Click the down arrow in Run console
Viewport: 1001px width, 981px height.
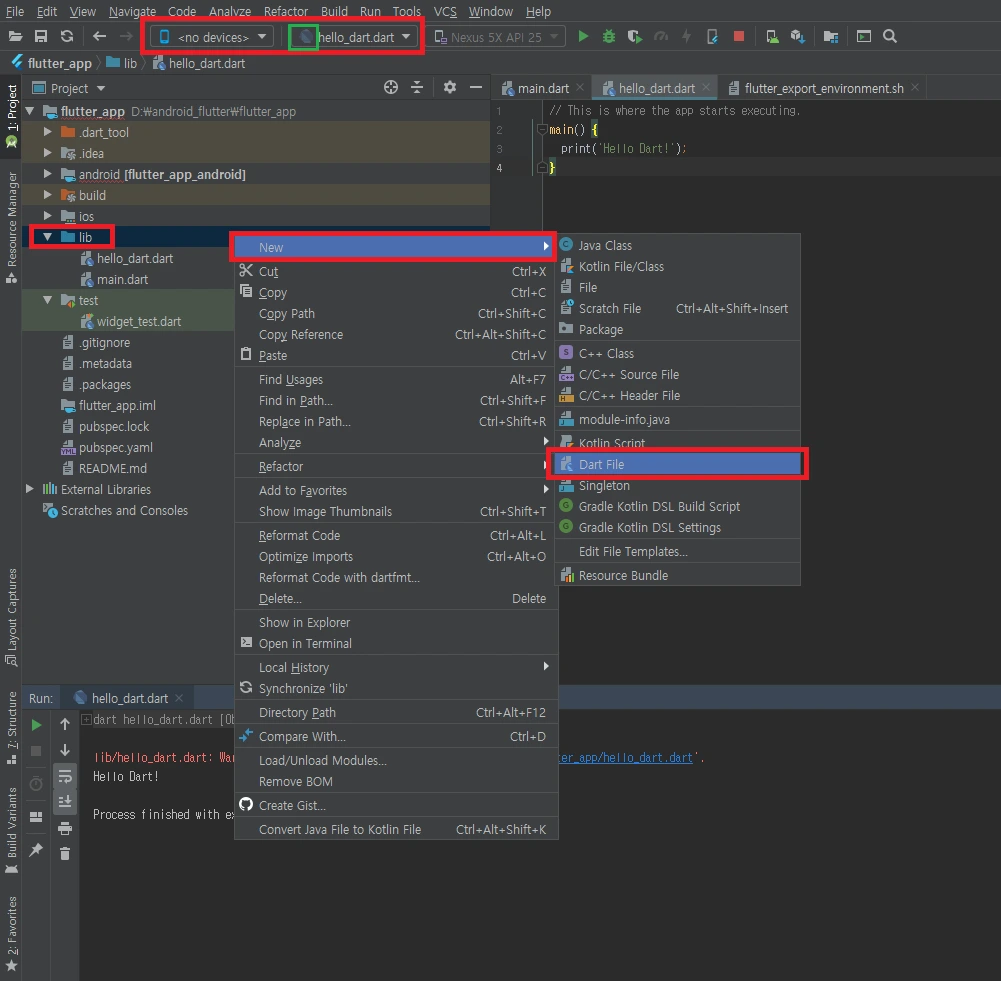[x=64, y=750]
